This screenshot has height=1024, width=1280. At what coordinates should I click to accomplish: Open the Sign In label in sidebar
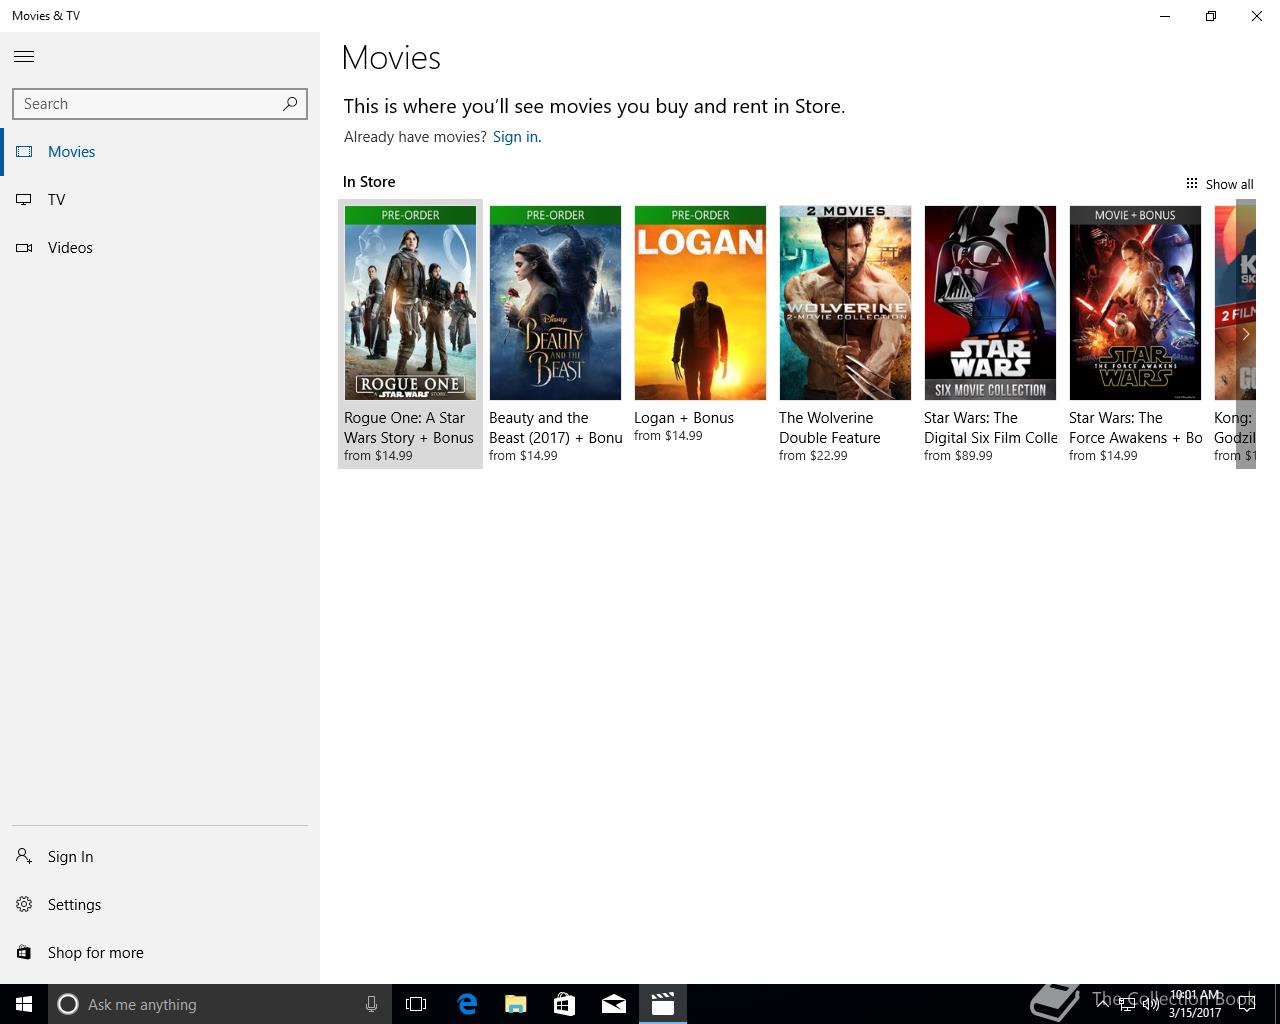71,857
